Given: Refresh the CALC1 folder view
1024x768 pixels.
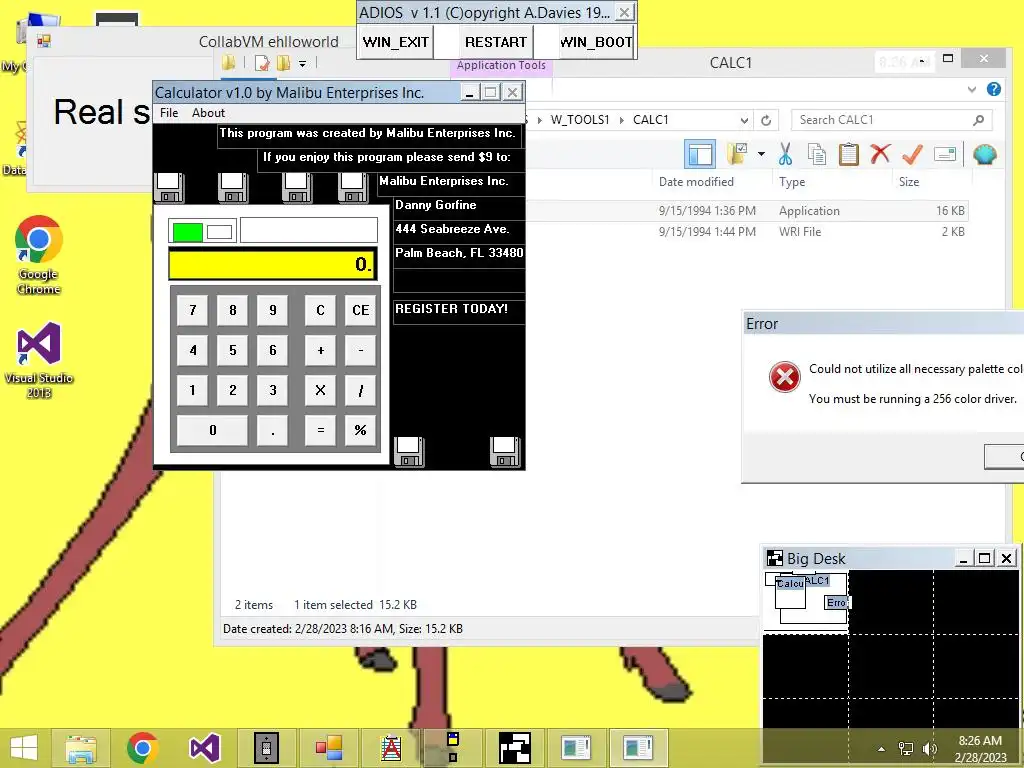Looking at the screenshot, I should (x=766, y=120).
